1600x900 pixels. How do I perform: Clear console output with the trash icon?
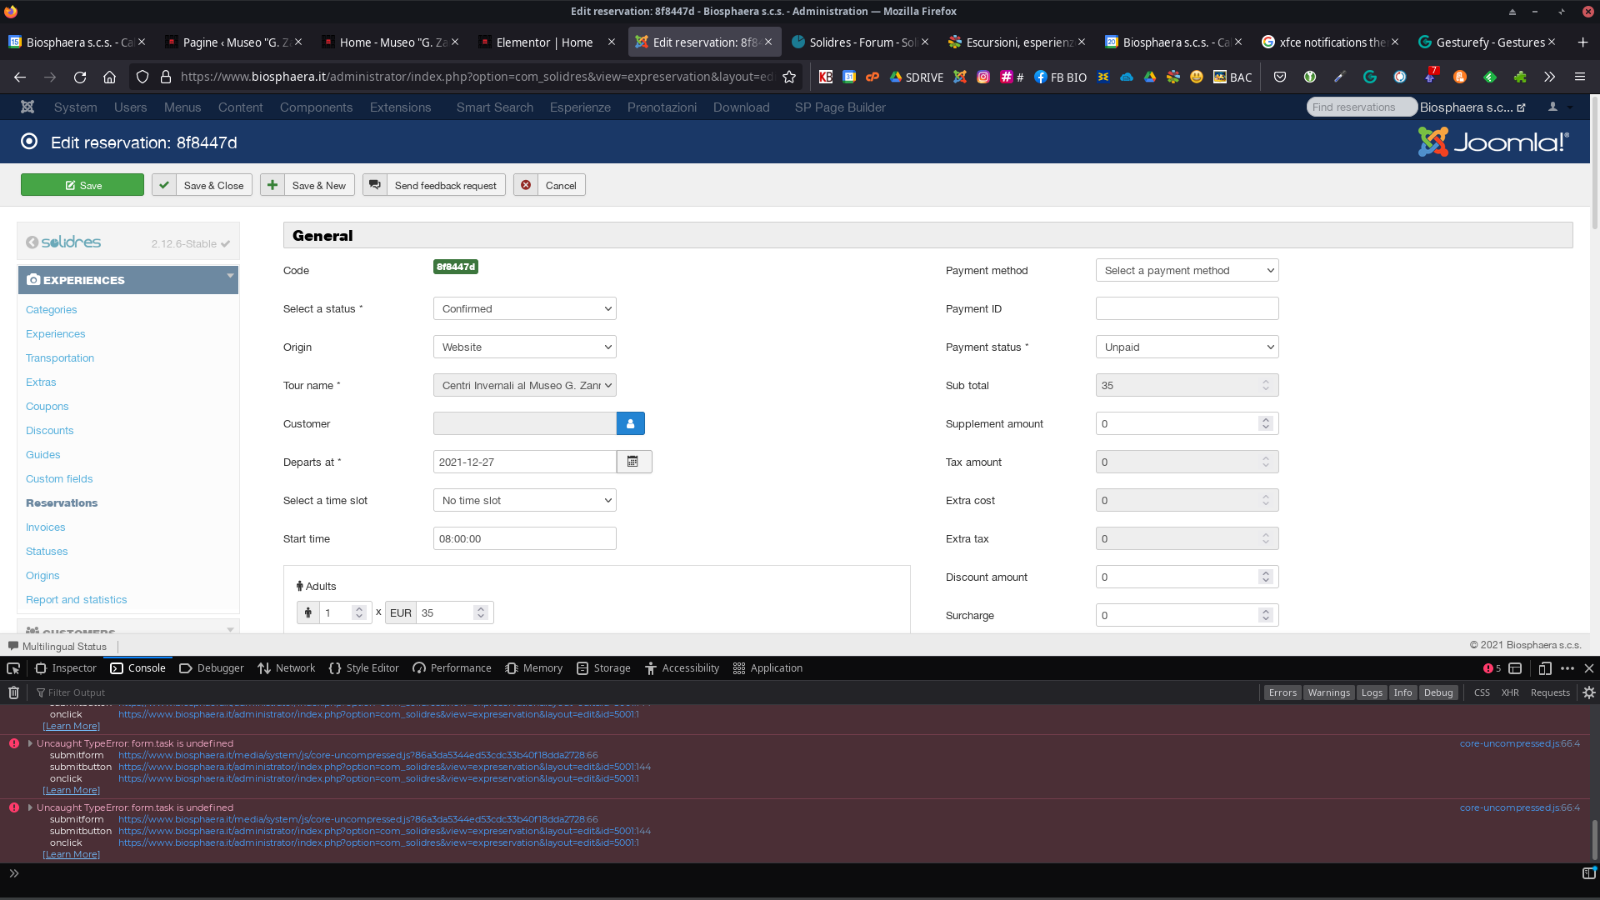pyautogui.click(x=14, y=692)
